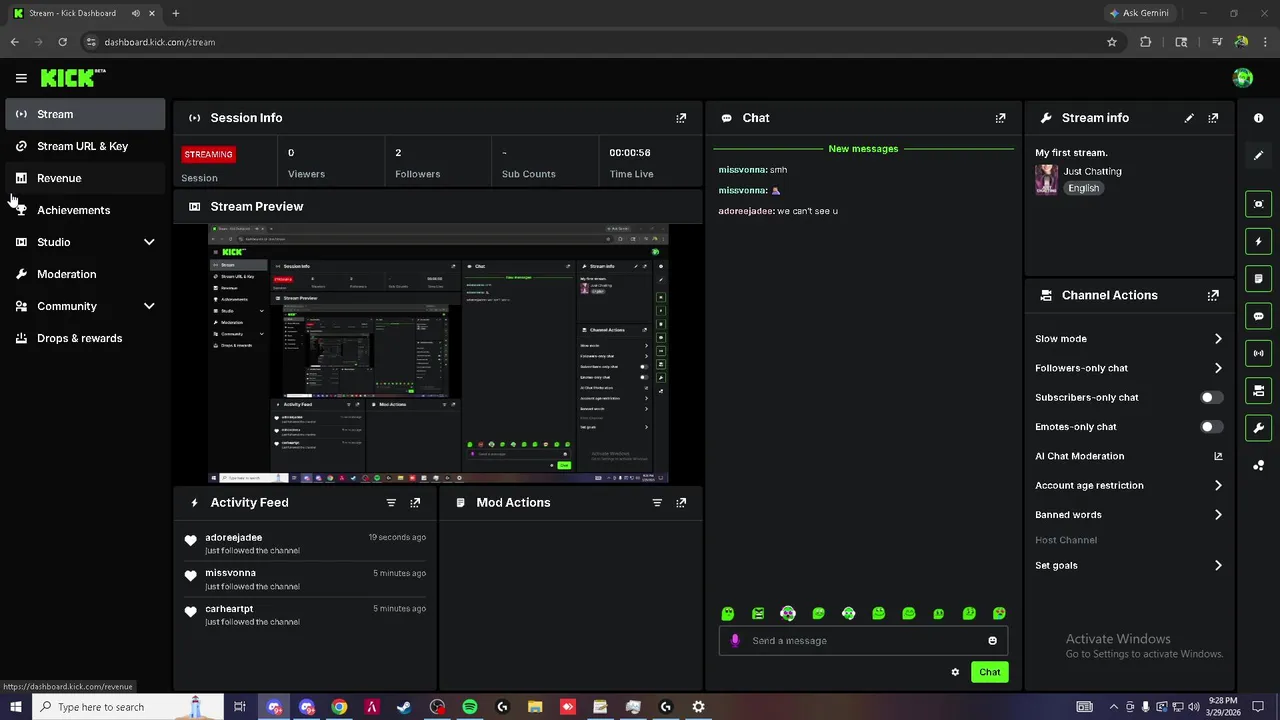Open chat settings gear icon

[x=955, y=672]
